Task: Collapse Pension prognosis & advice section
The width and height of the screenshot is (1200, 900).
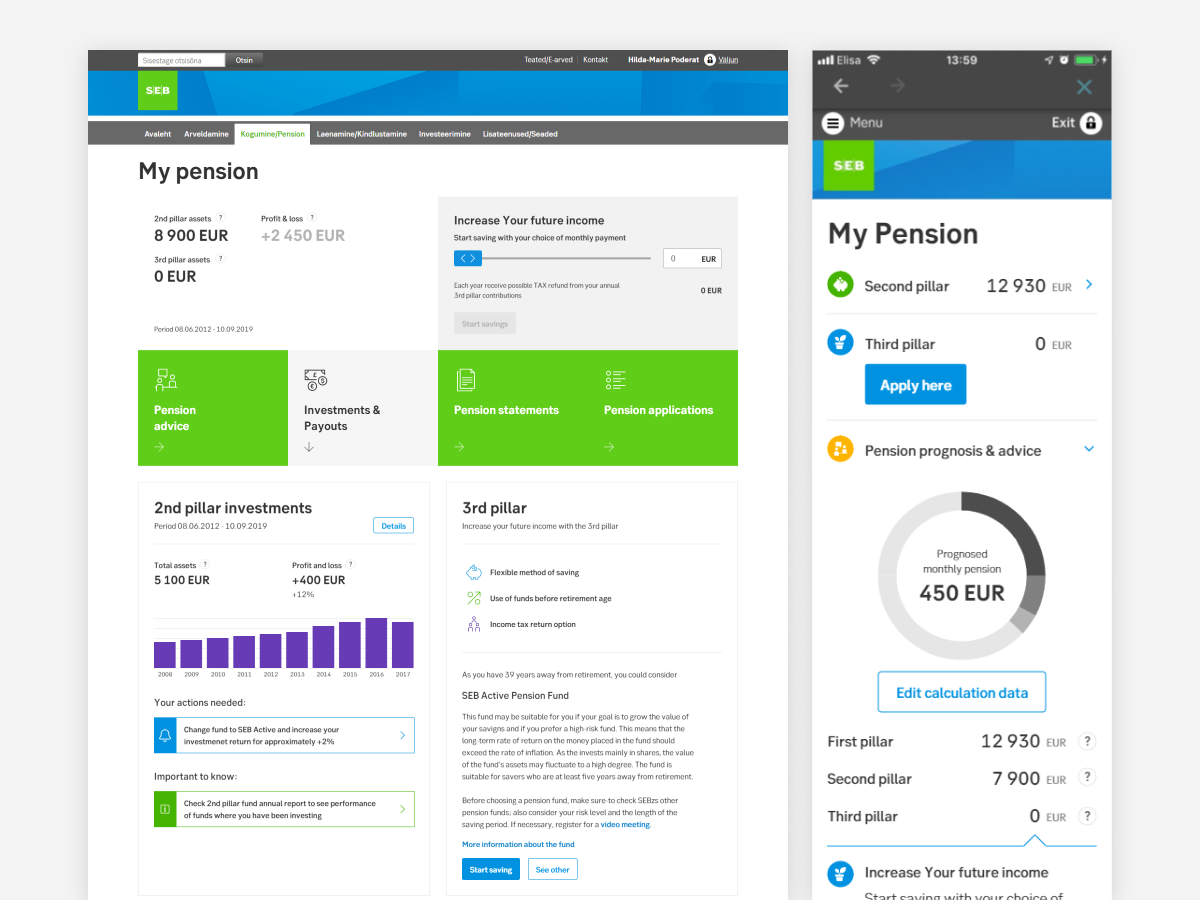Action: pyautogui.click(x=1089, y=450)
